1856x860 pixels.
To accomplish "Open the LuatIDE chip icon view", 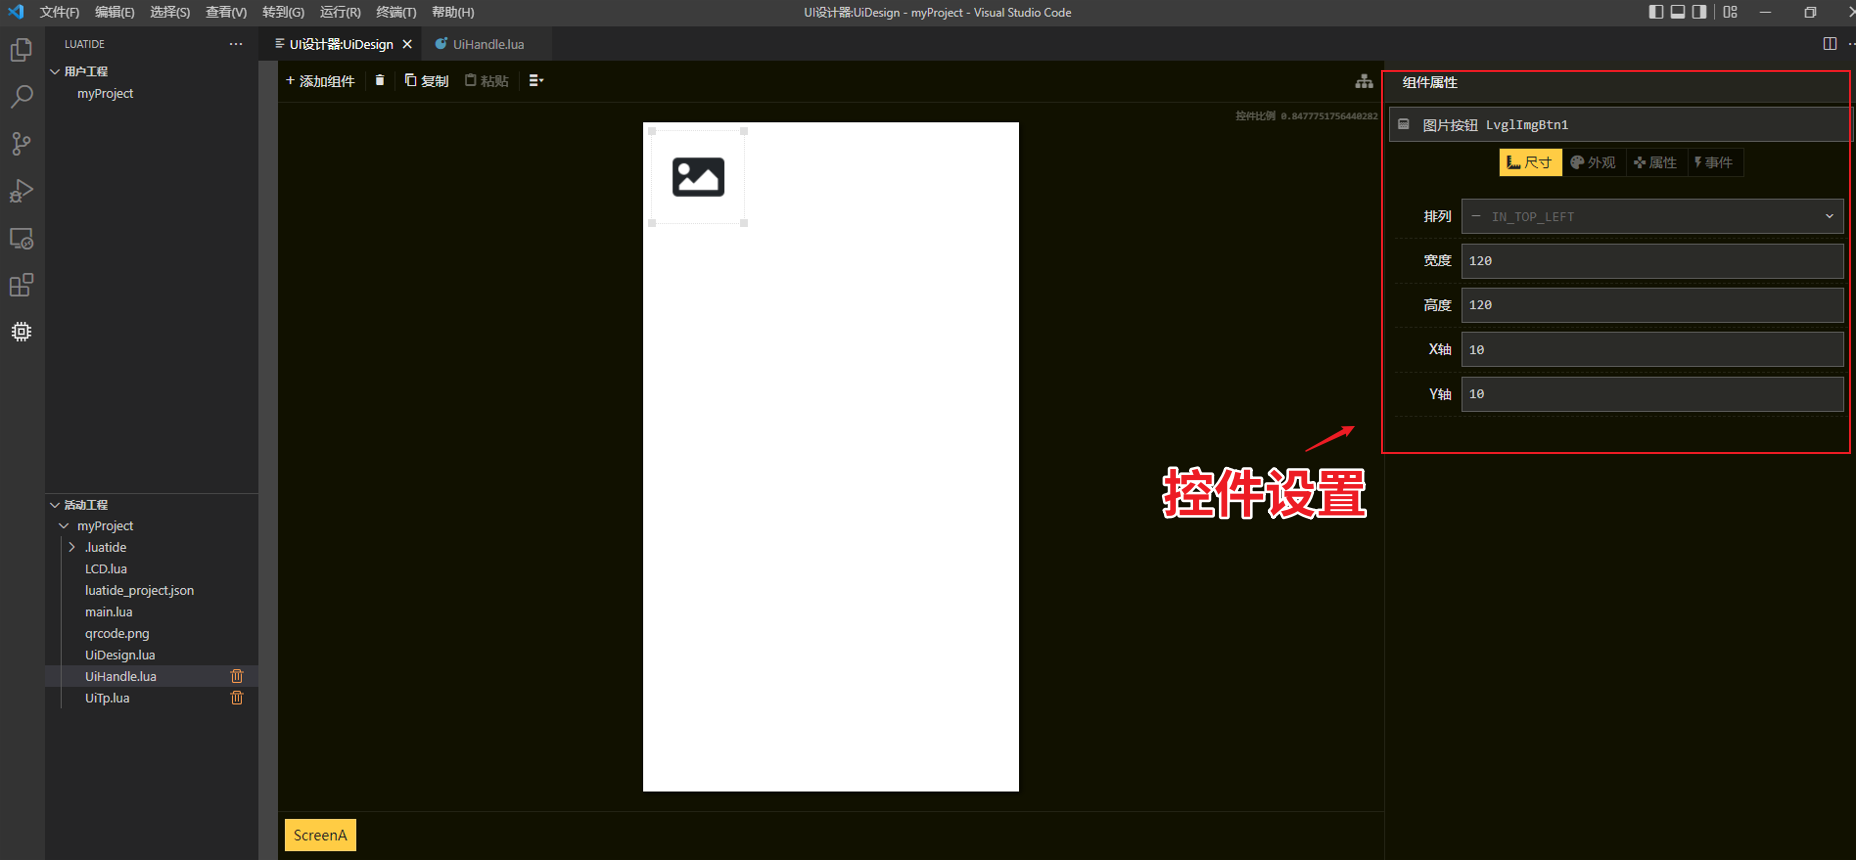I will pos(21,332).
